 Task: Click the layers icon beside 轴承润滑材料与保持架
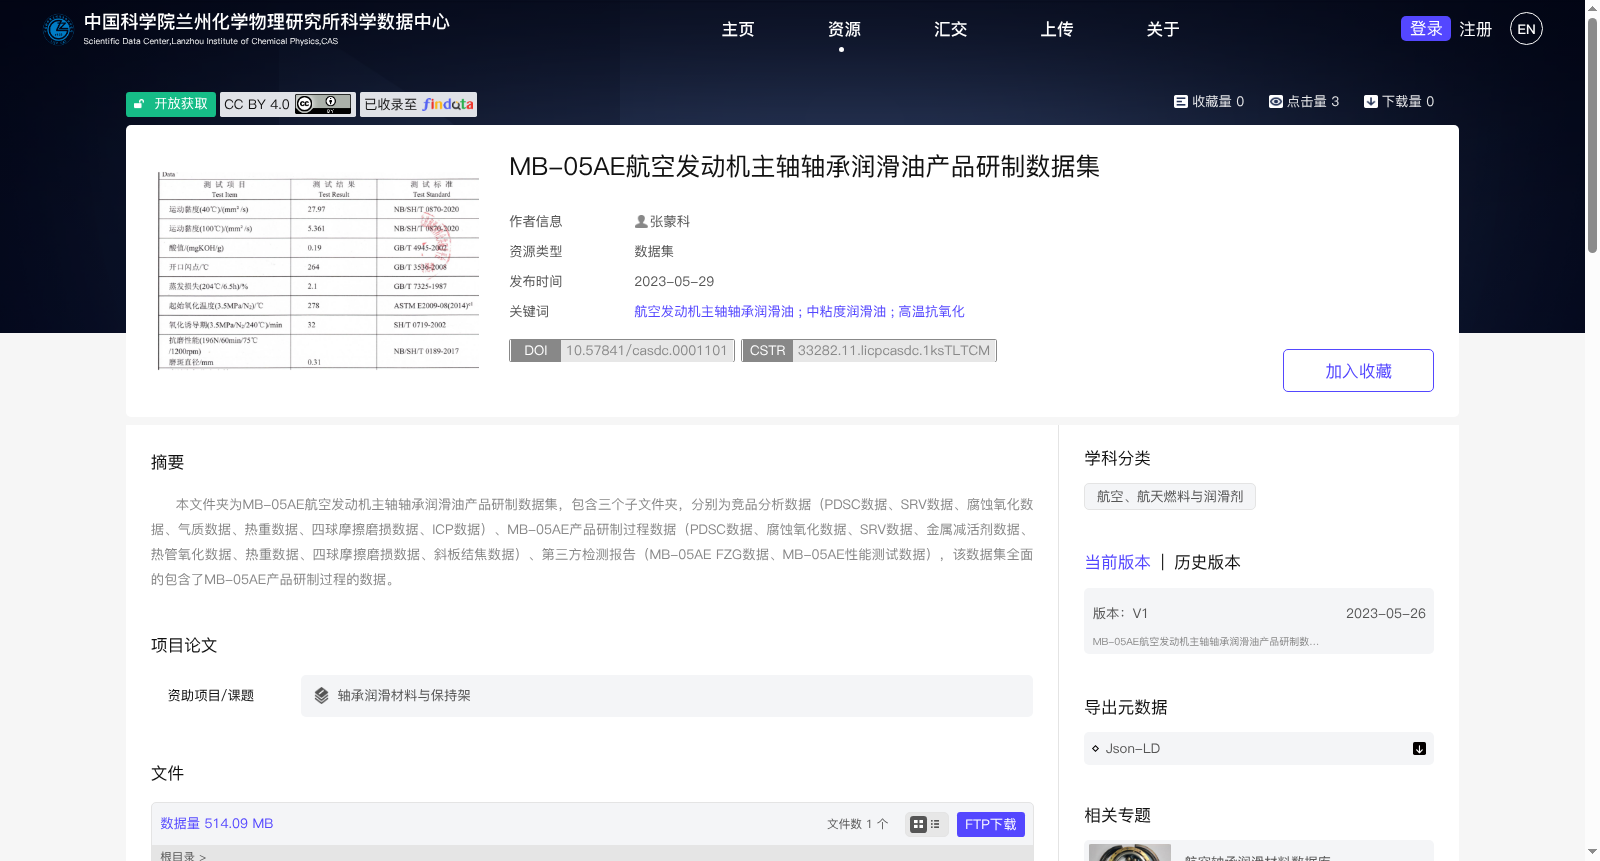click(321, 695)
